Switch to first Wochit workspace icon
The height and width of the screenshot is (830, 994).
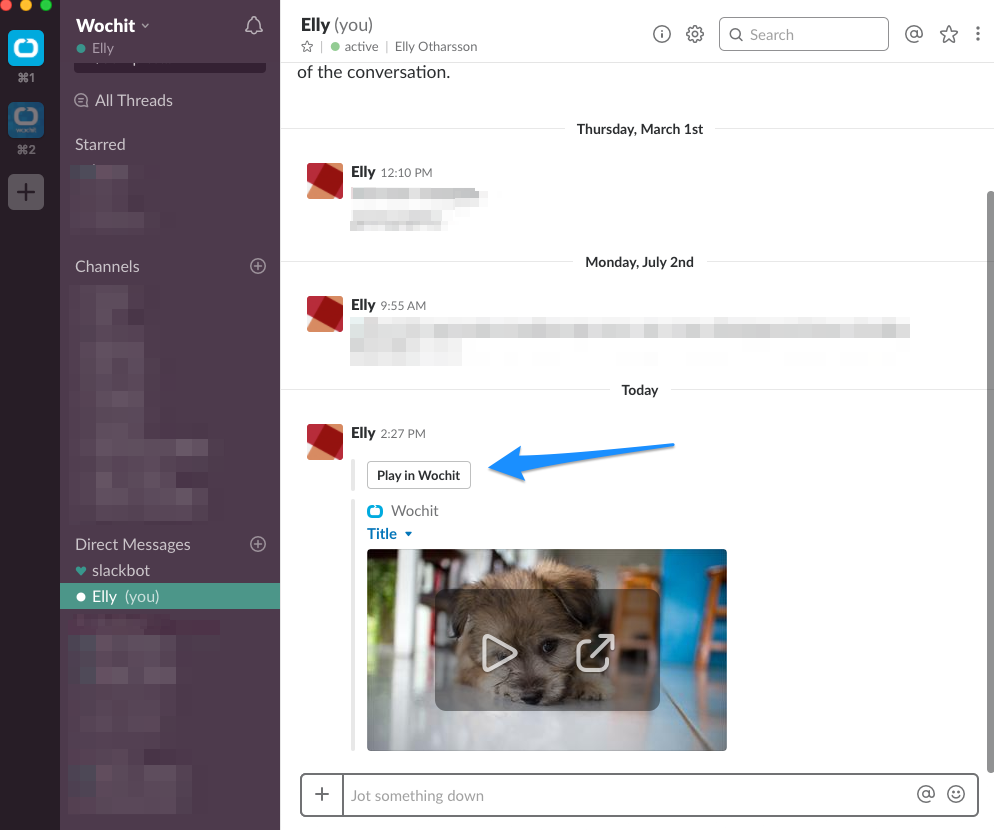[x=26, y=48]
